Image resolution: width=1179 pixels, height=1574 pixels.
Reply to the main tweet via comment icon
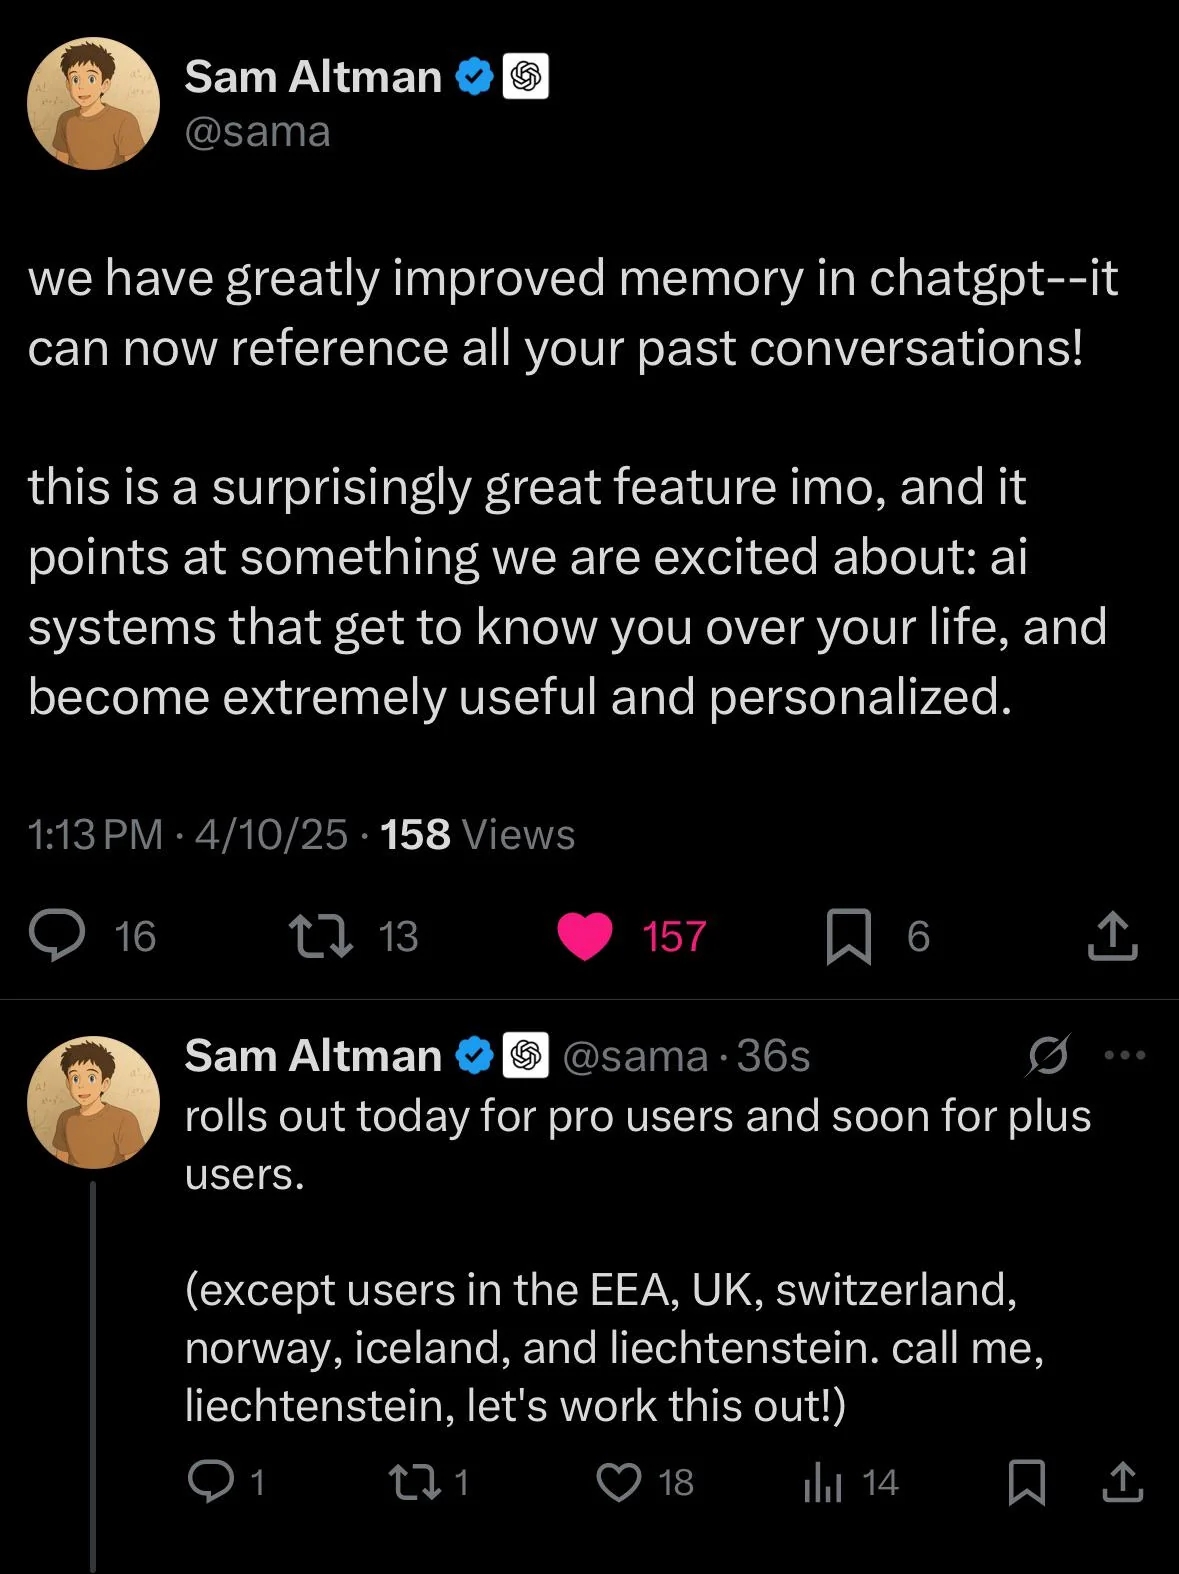58,936
